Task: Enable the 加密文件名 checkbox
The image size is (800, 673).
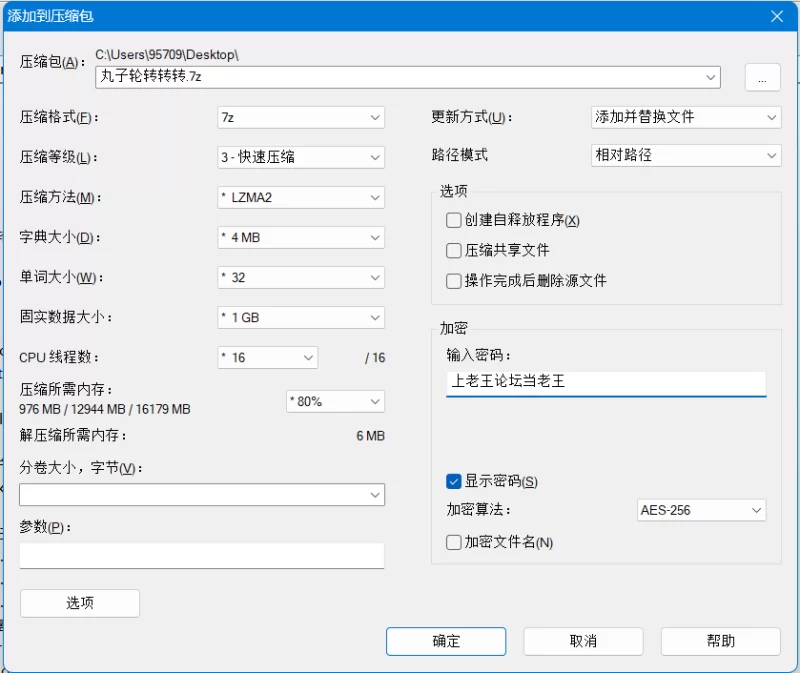Action: [453, 542]
